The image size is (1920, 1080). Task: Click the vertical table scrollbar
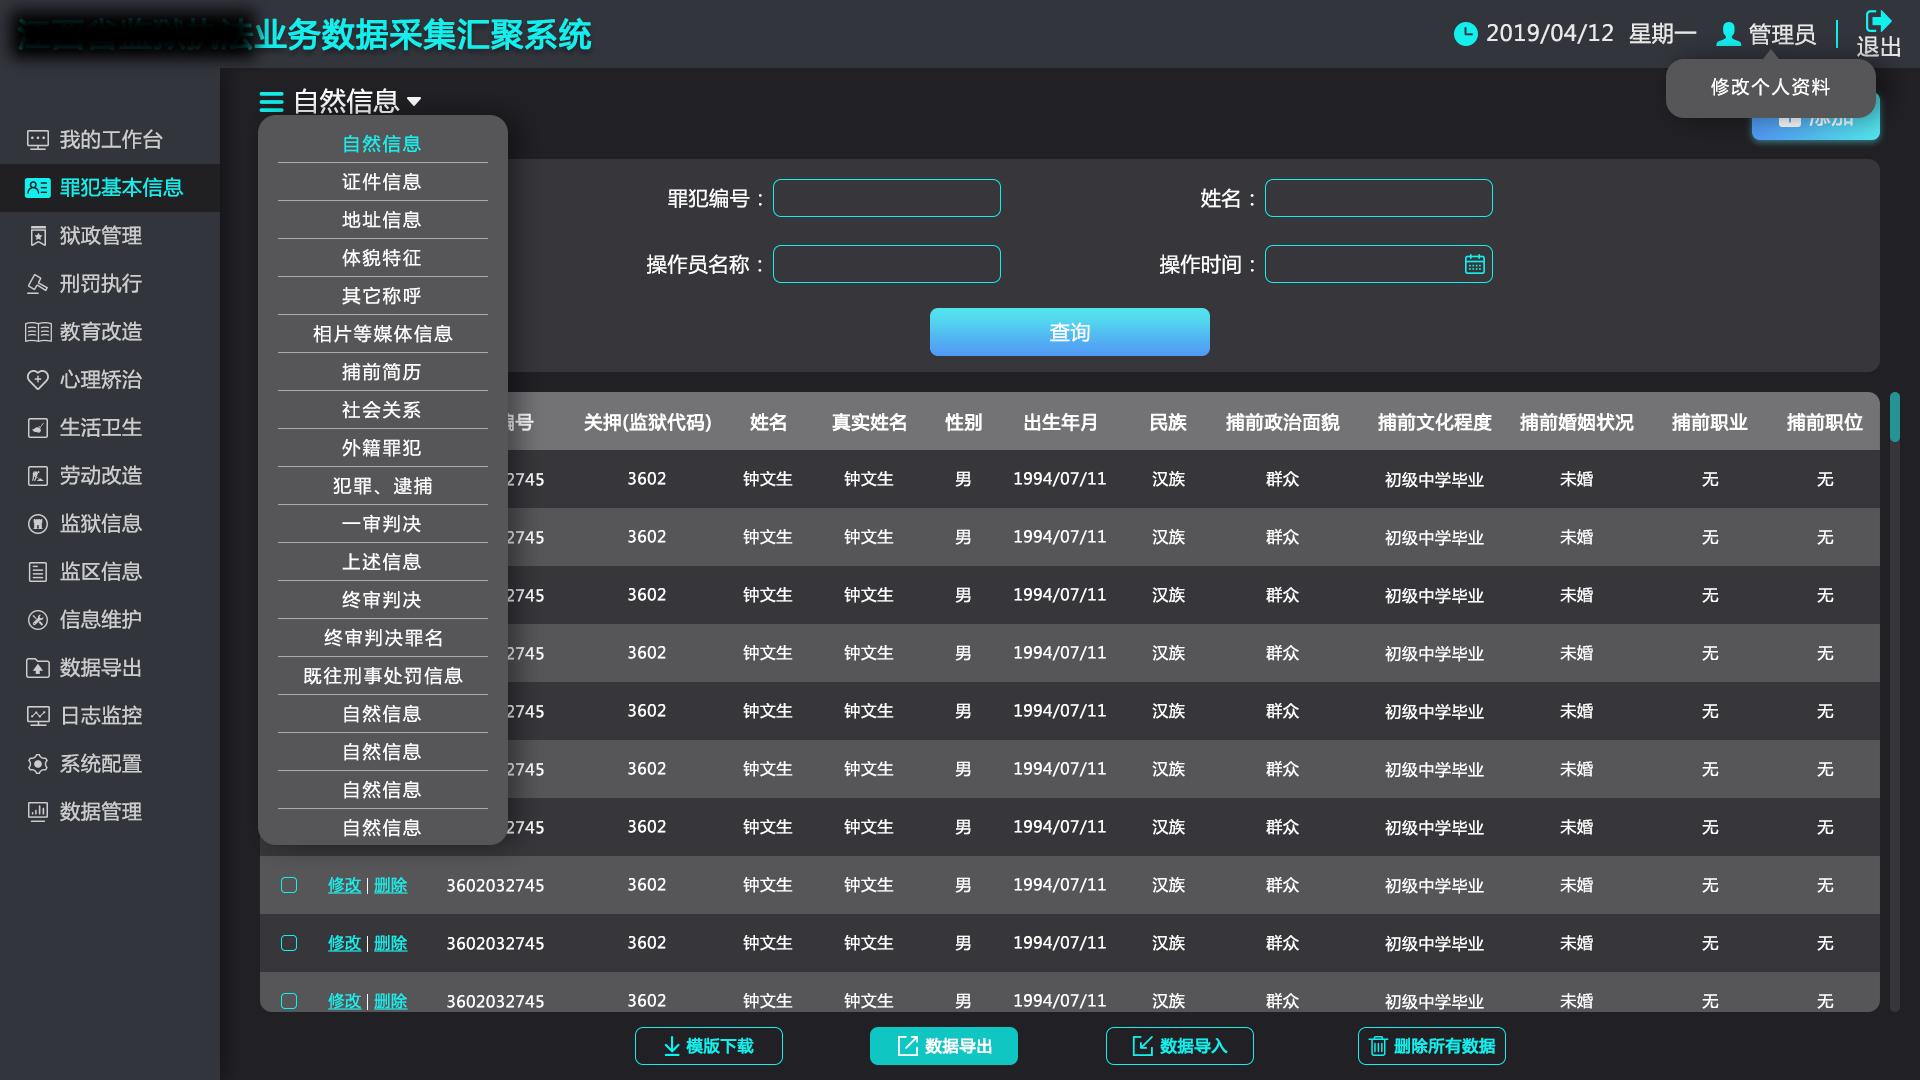pos(1894,417)
